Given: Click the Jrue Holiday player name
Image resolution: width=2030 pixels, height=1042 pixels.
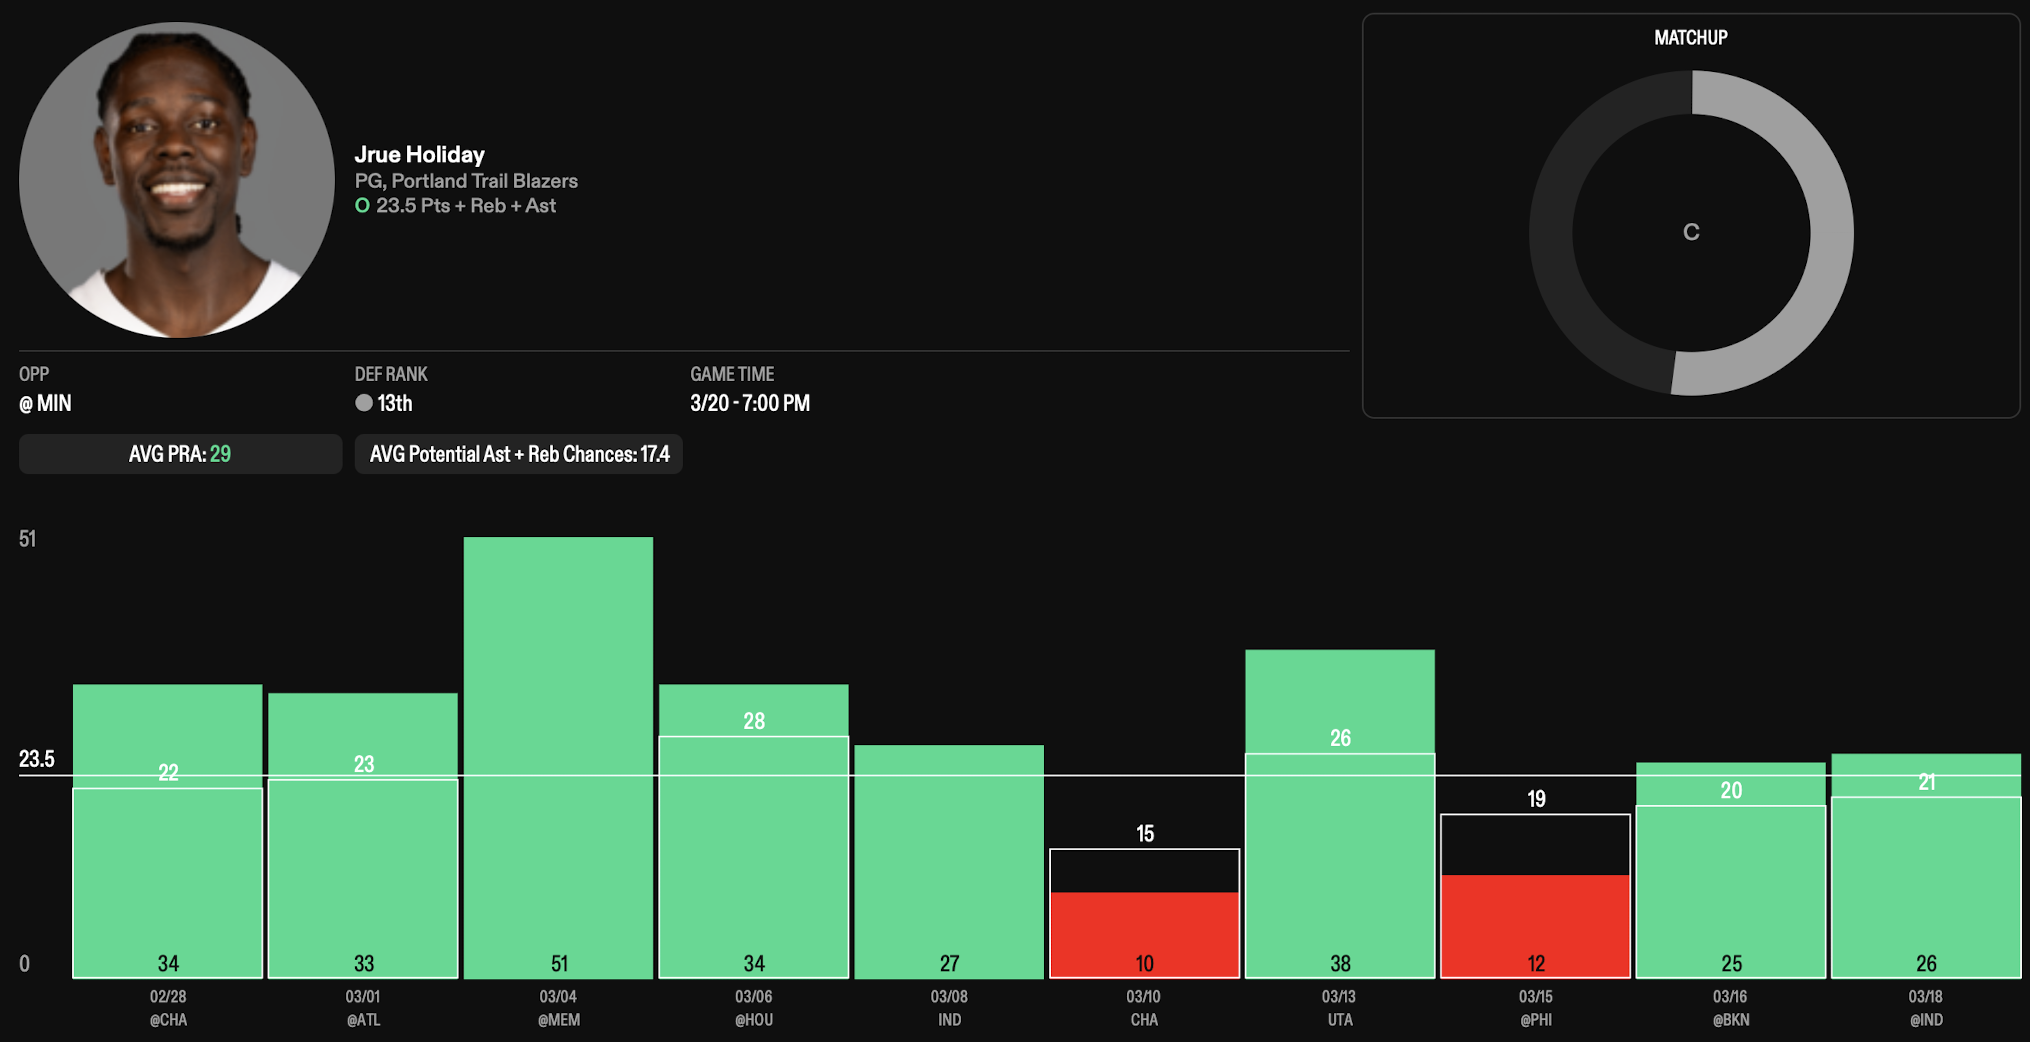Looking at the screenshot, I should pos(419,154).
